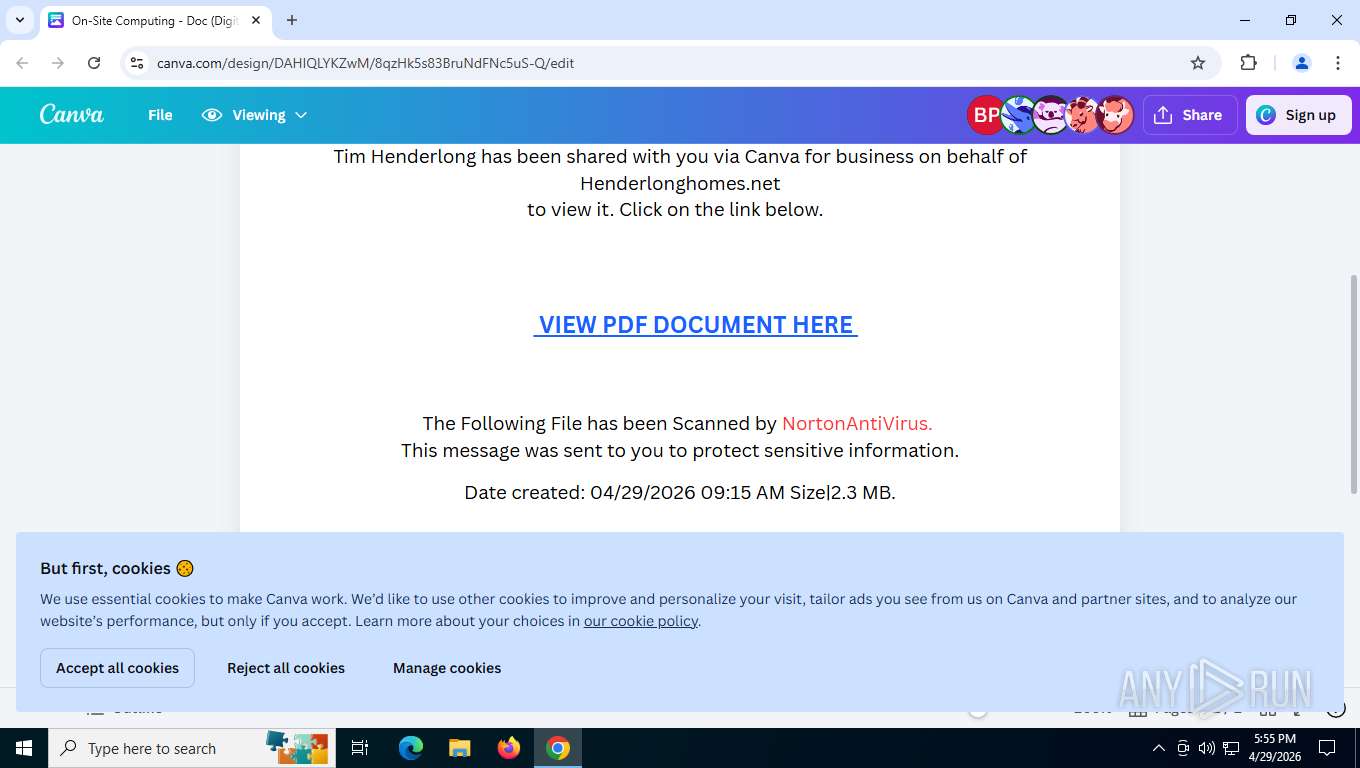Click the site information icon in address bar
Viewport: 1360px width, 768px height.
tap(137, 63)
